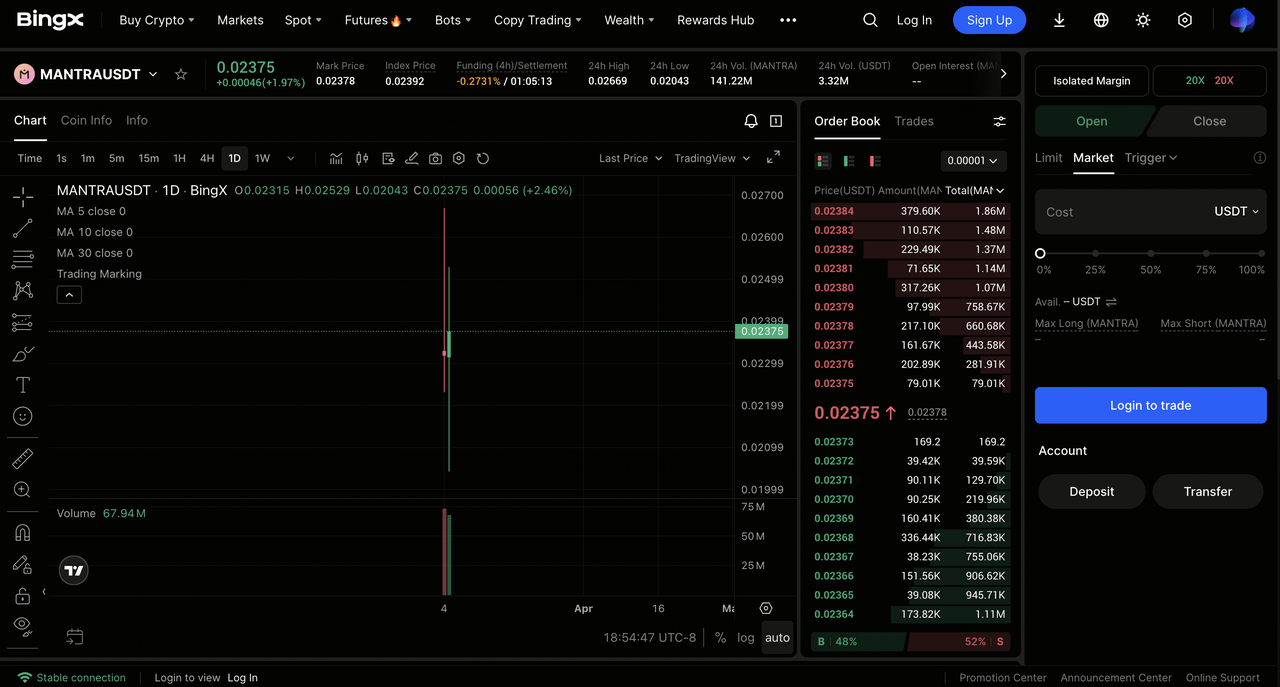Activate the zoom in tool

click(23, 490)
